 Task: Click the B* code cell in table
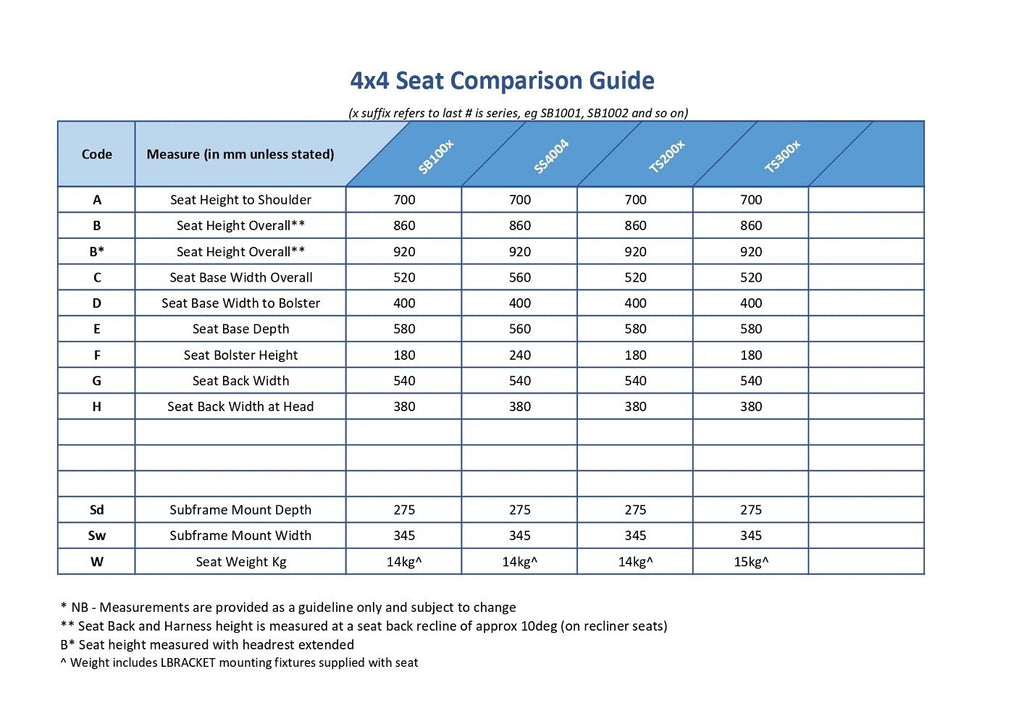pos(97,252)
